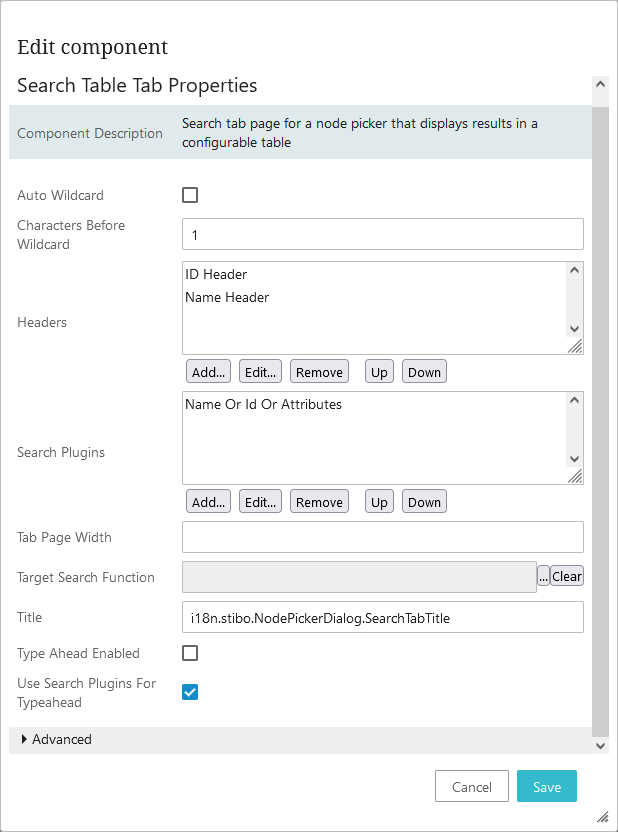Cancel editing the component
The width and height of the screenshot is (618, 832).
(x=472, y=787)
